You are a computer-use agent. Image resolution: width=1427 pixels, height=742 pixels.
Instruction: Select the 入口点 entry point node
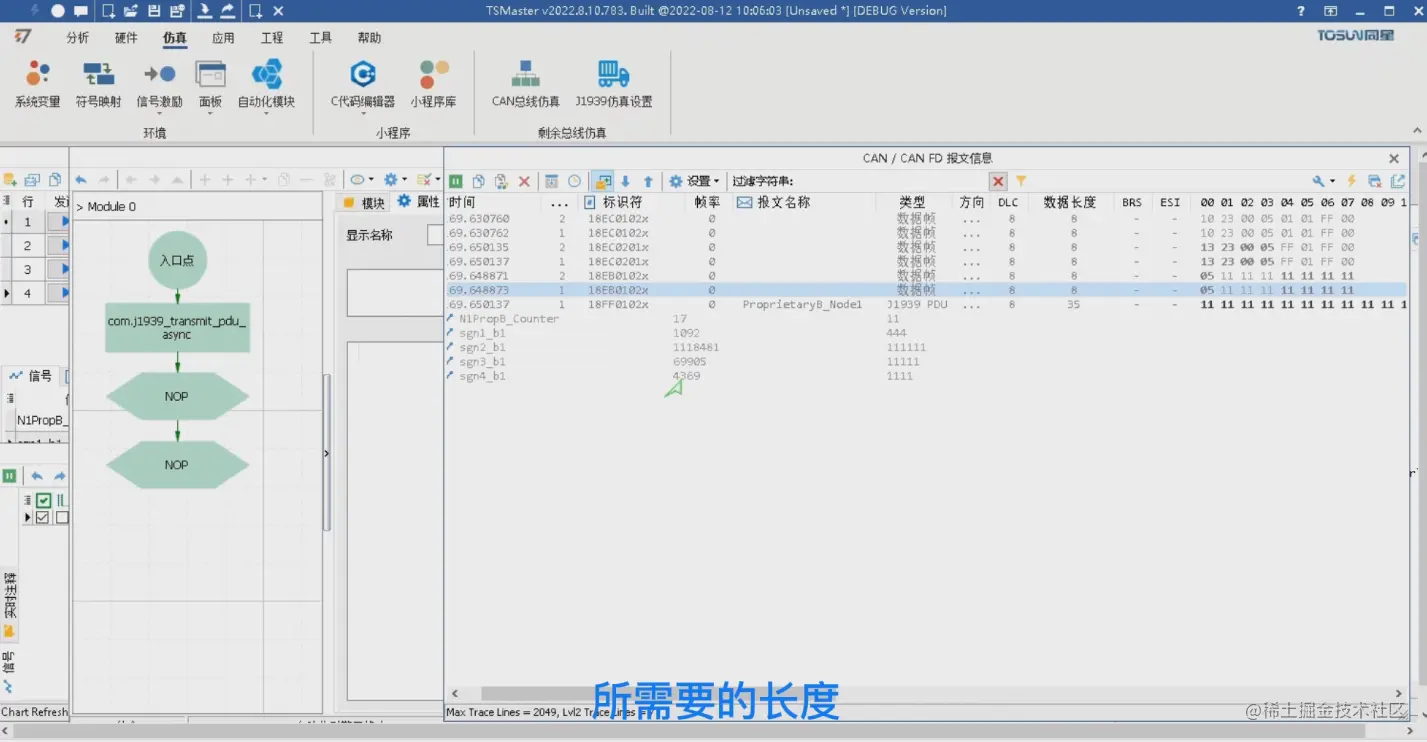pos(177,260)
